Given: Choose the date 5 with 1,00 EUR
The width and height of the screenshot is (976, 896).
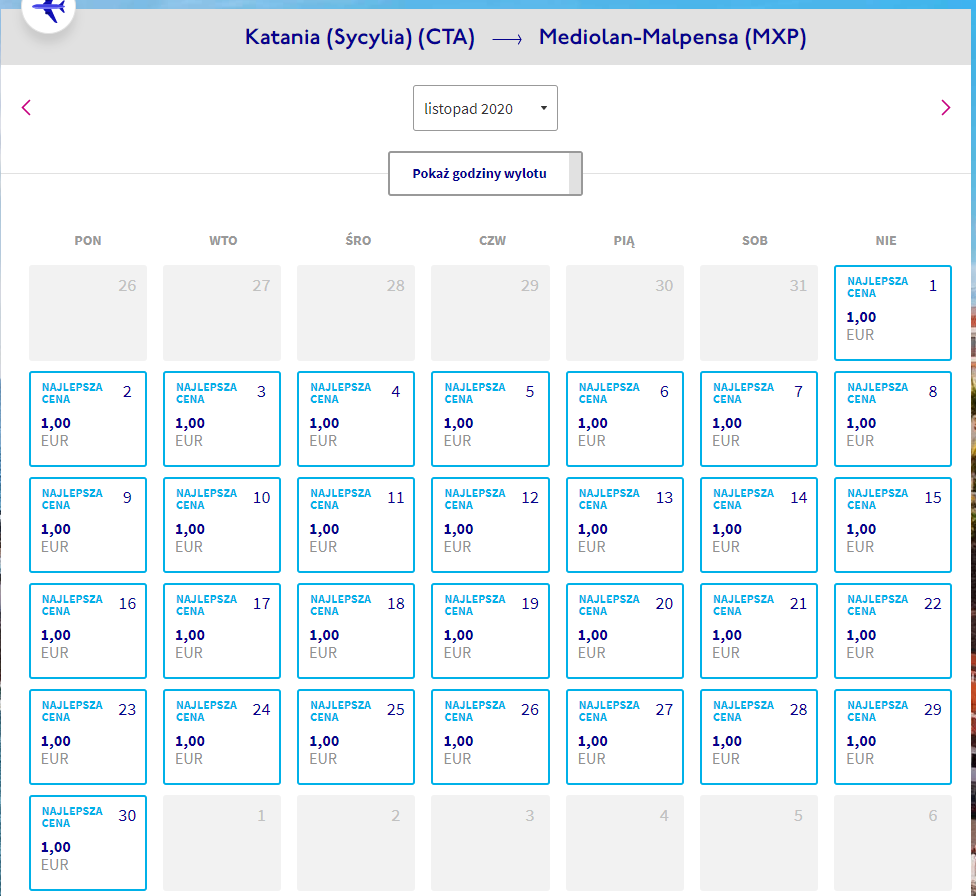Looking at the screenshot, I should pos(490,418).
